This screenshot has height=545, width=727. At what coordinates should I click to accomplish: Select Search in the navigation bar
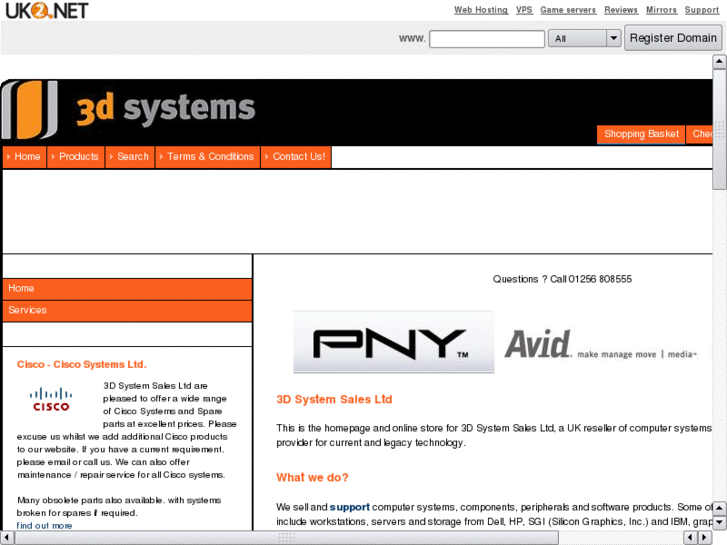(130, 157)
